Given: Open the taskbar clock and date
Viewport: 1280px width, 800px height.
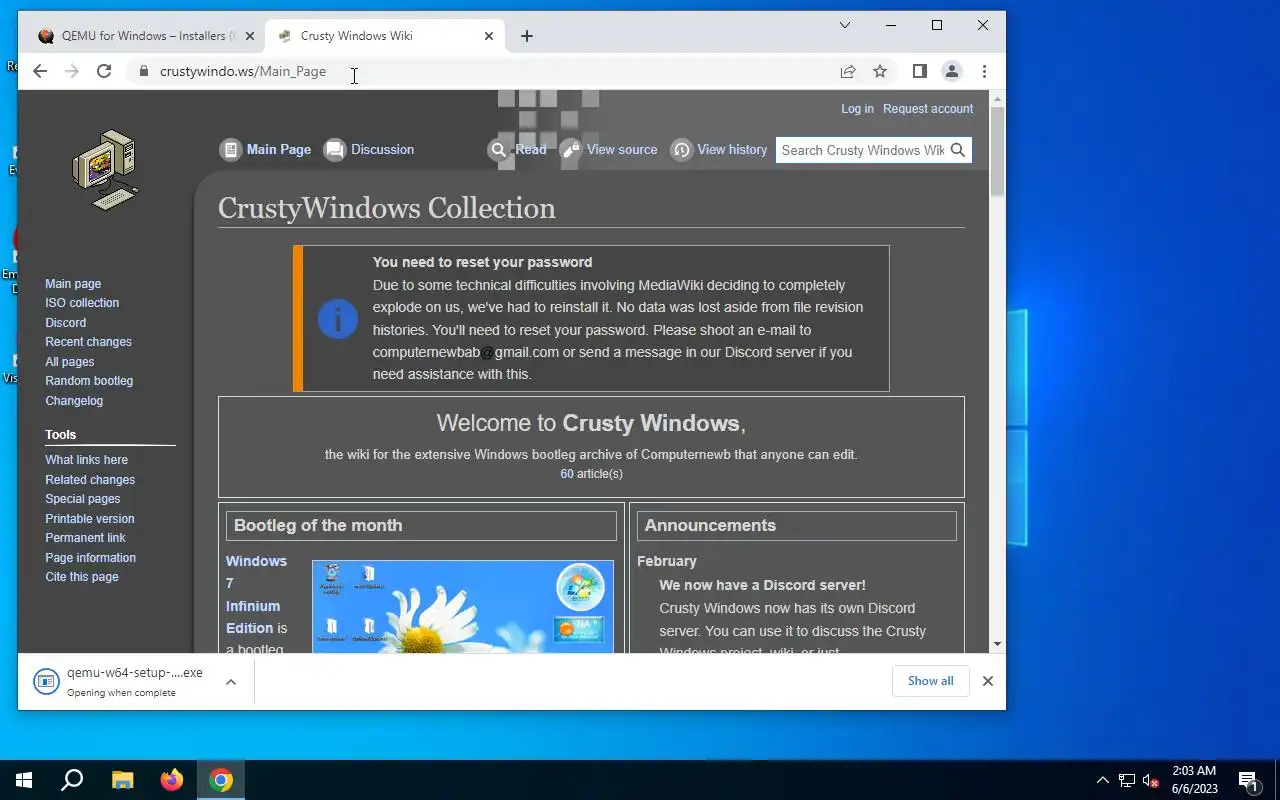Looking at the screenshot, I should [x=1195, y=780].
